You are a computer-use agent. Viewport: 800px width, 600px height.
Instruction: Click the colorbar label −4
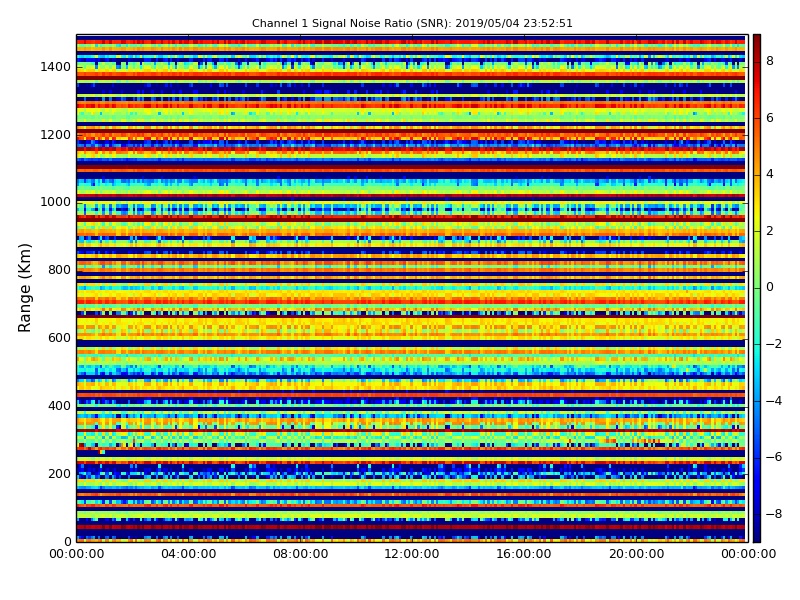click(774, 401)
